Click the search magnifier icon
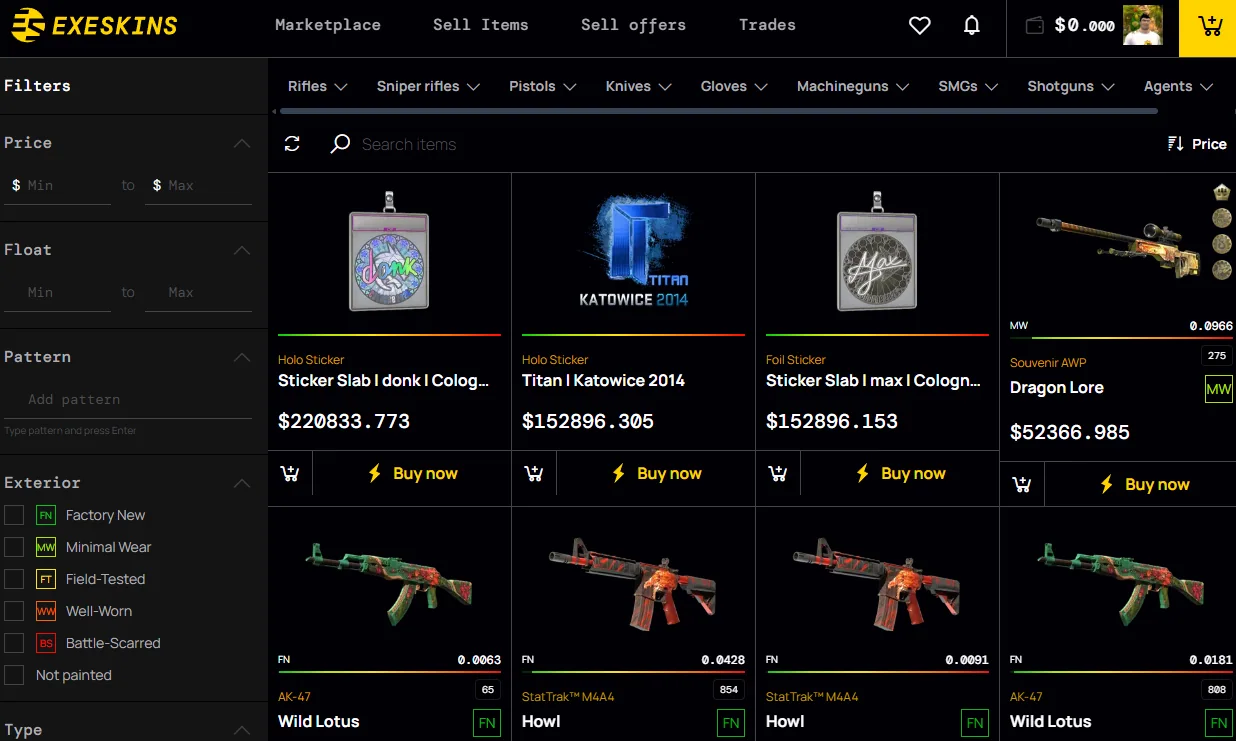Screen dimensions: 1236x741 [340, 144]
